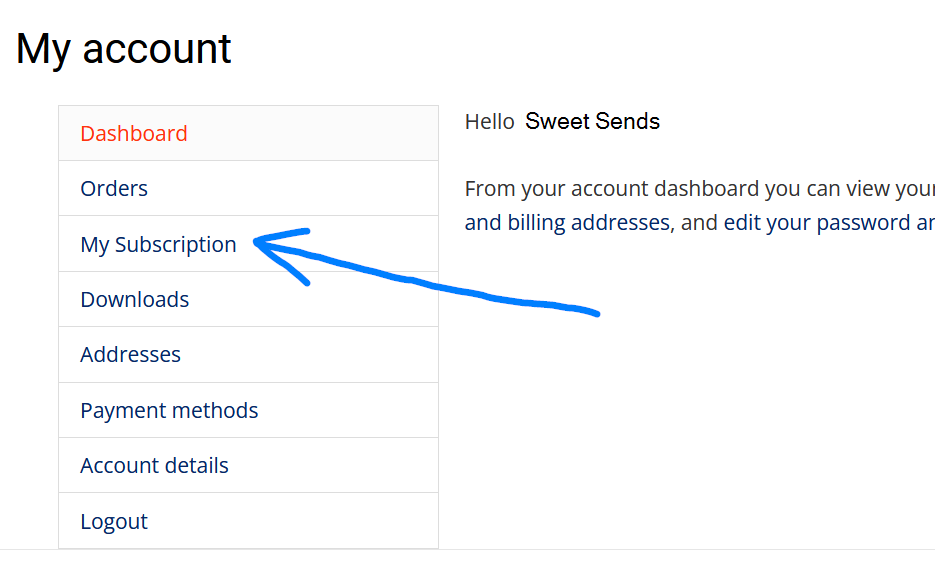Screen dimensions: 935x569
Task: Open Account details
Action: coord(154,466)
